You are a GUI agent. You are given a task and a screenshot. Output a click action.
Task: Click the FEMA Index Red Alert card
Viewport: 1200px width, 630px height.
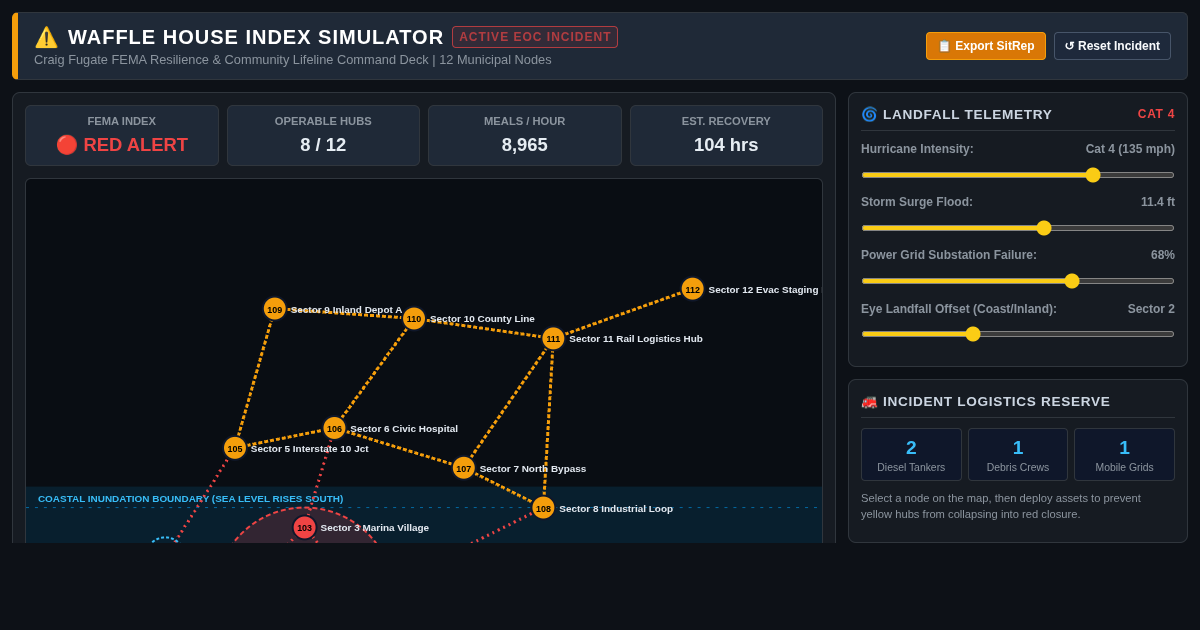122,136
